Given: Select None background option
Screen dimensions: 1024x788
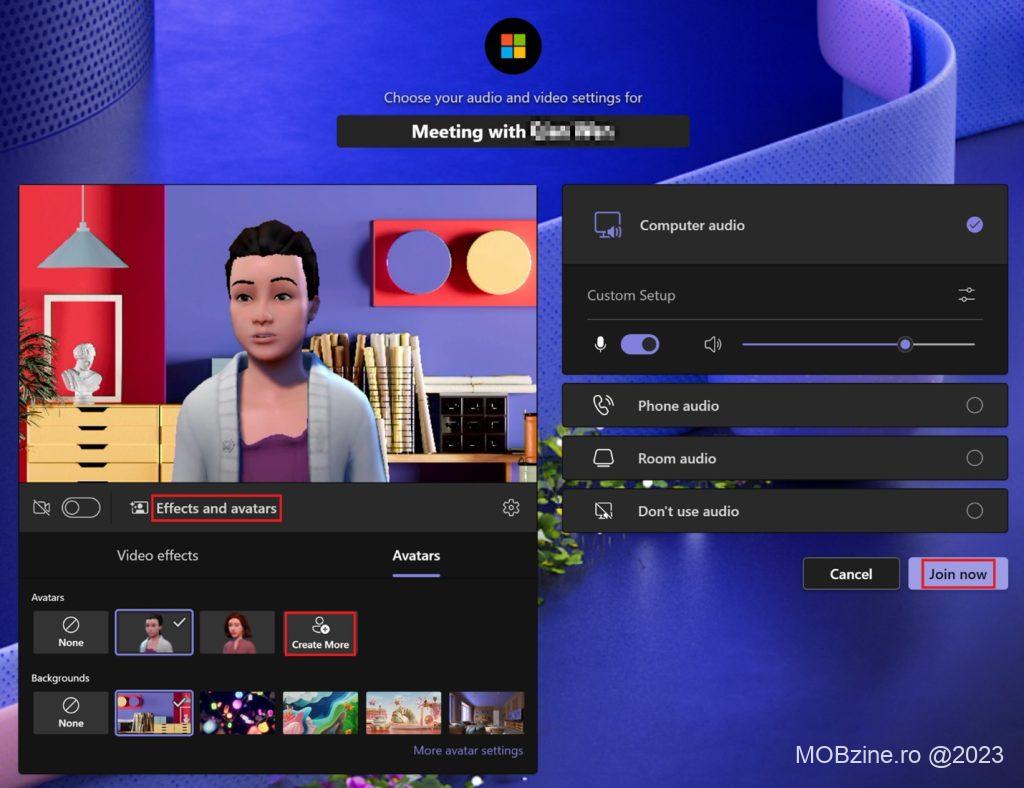Looking at the screenshot, I should coord(71,713).
